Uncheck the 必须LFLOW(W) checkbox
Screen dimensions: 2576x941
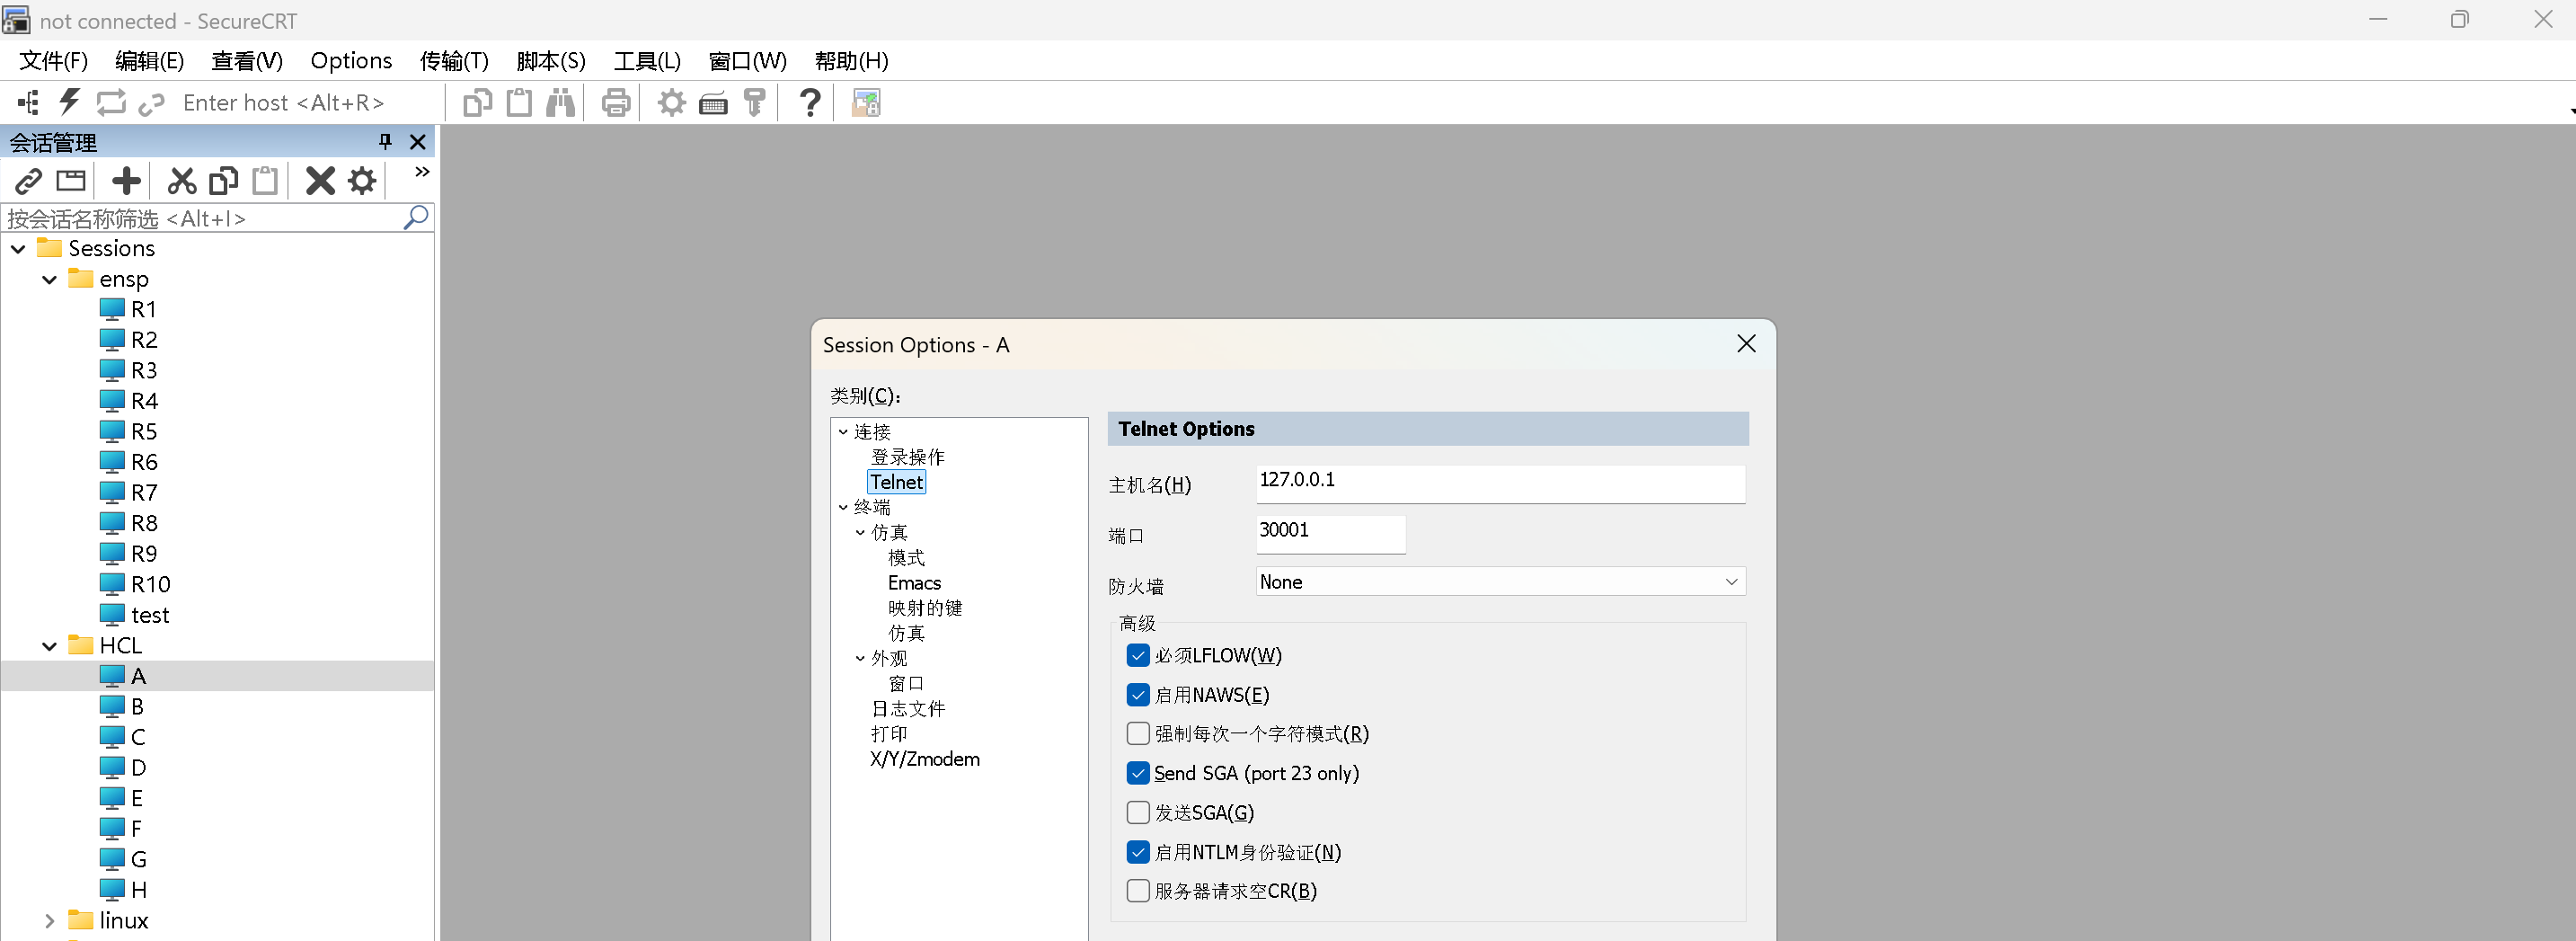coord(1138,655)
